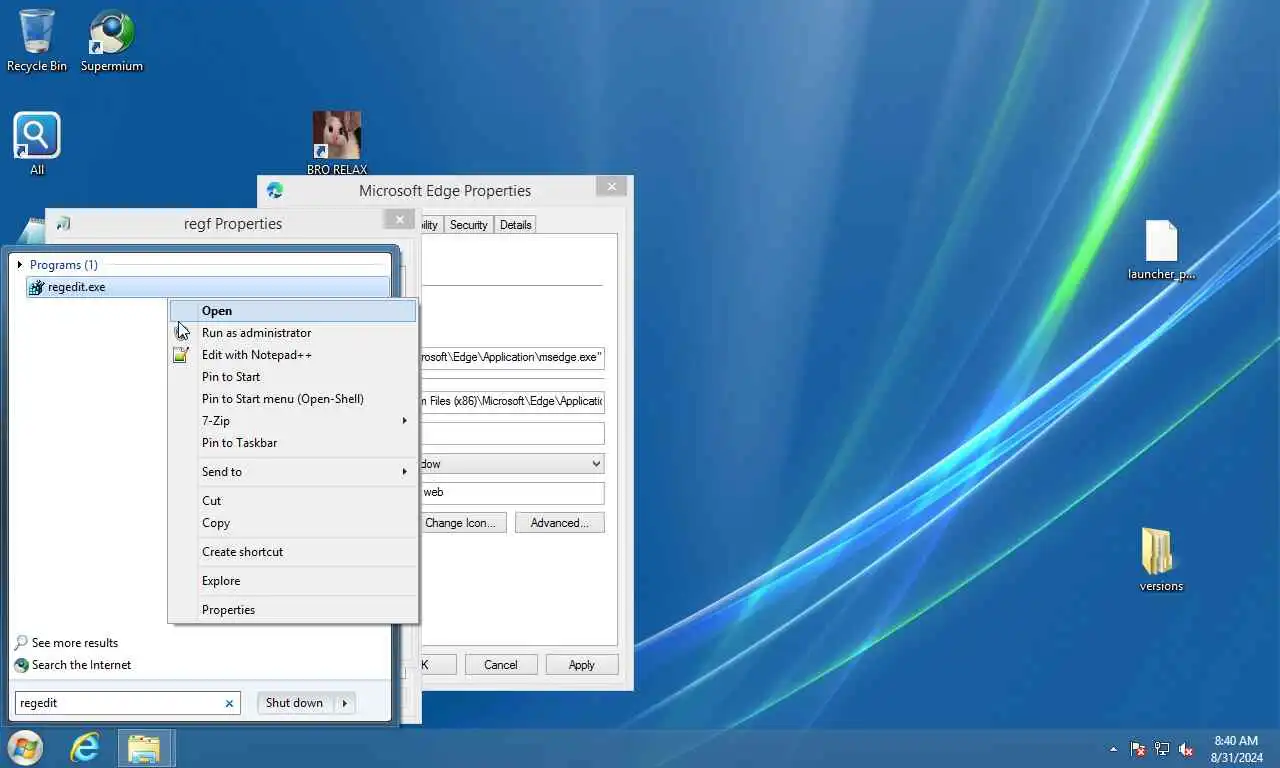Viewport: 1280px width, 768px height.
Task: Open the versions folder on desktop
Action: pos(1161,560)
